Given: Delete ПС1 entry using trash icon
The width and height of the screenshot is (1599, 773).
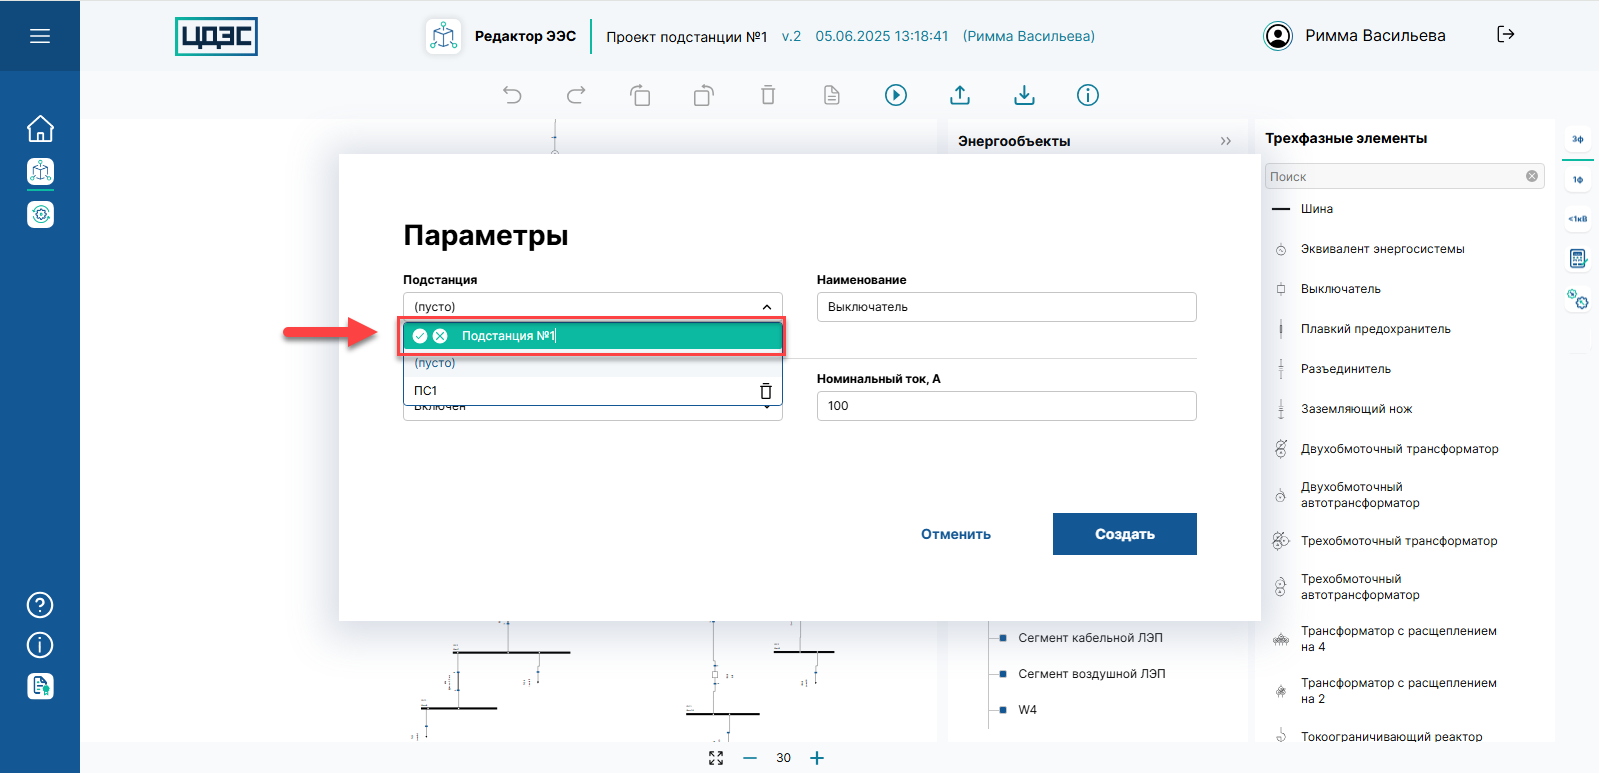Looking at the screenshot, I should click(765, 391).
